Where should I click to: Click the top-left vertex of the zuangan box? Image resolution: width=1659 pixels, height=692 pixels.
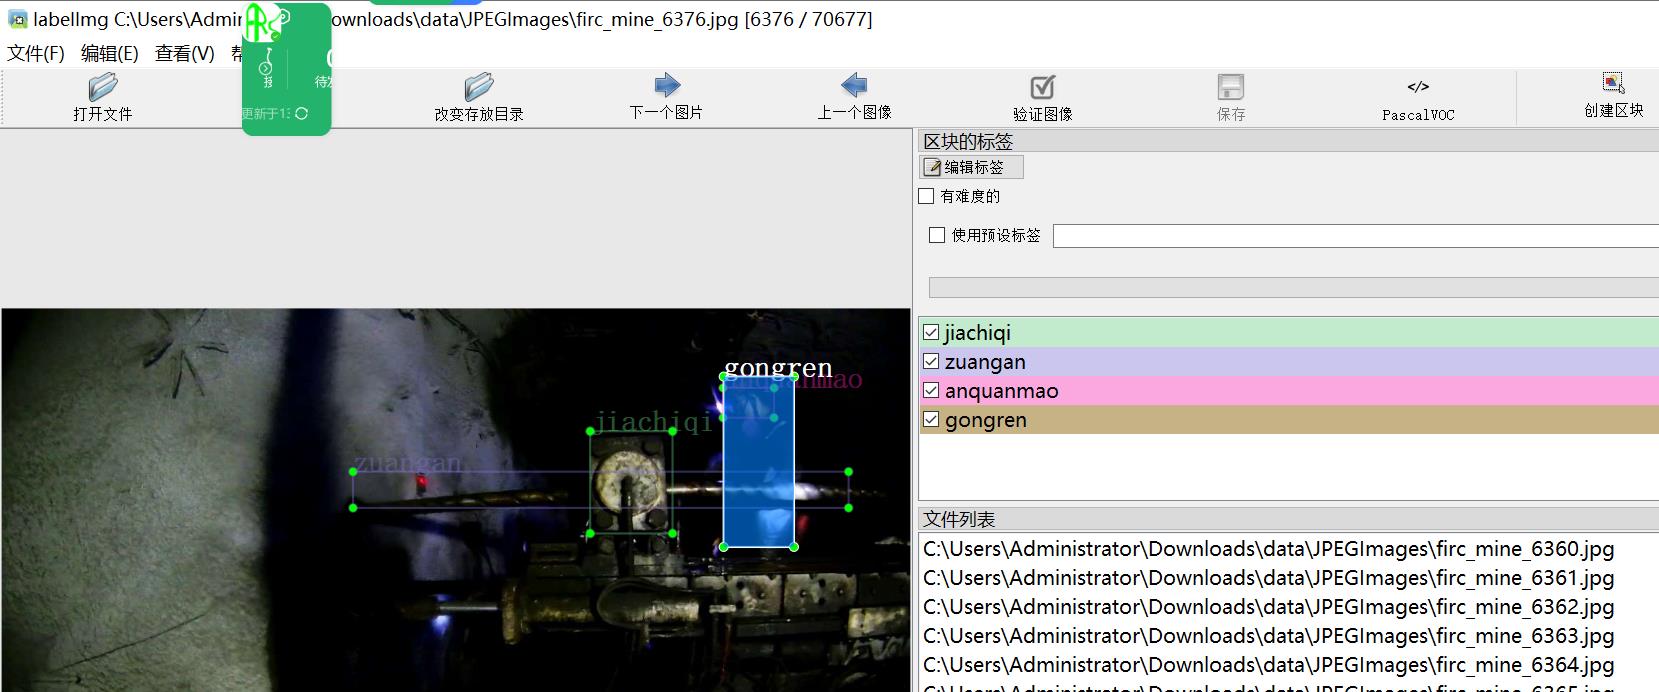click(x=353, y=472)
